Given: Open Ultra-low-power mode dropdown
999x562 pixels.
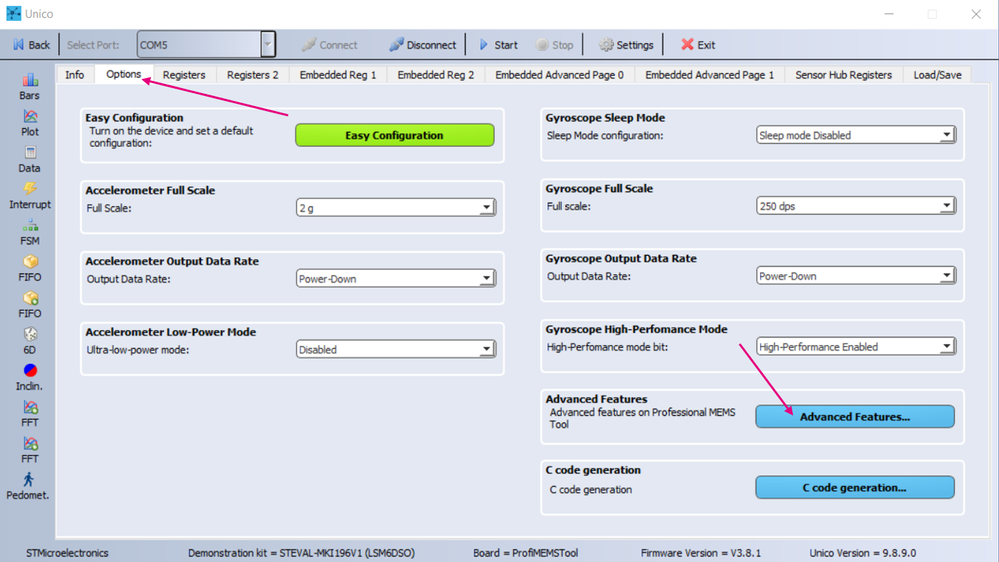Looking at the screenshot, I should (x=396, y=349).
